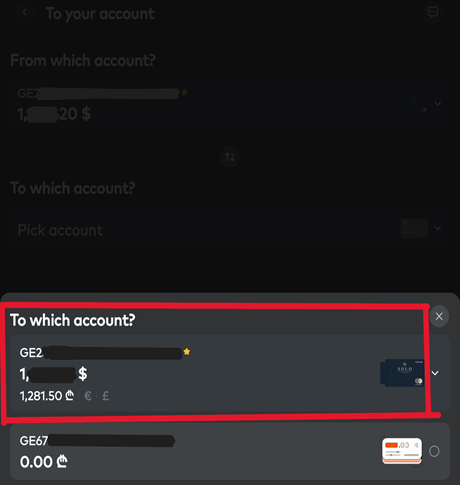
Task: Expand the From account dropdown chevron
Action: (x=438, y=104)
